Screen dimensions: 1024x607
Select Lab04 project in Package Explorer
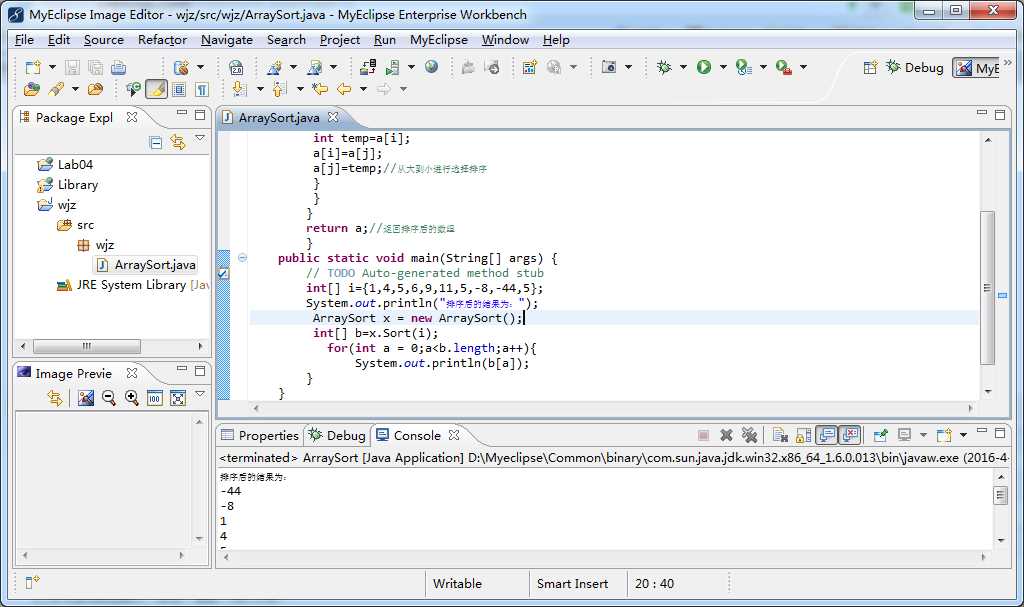click(x=65, y=165)
